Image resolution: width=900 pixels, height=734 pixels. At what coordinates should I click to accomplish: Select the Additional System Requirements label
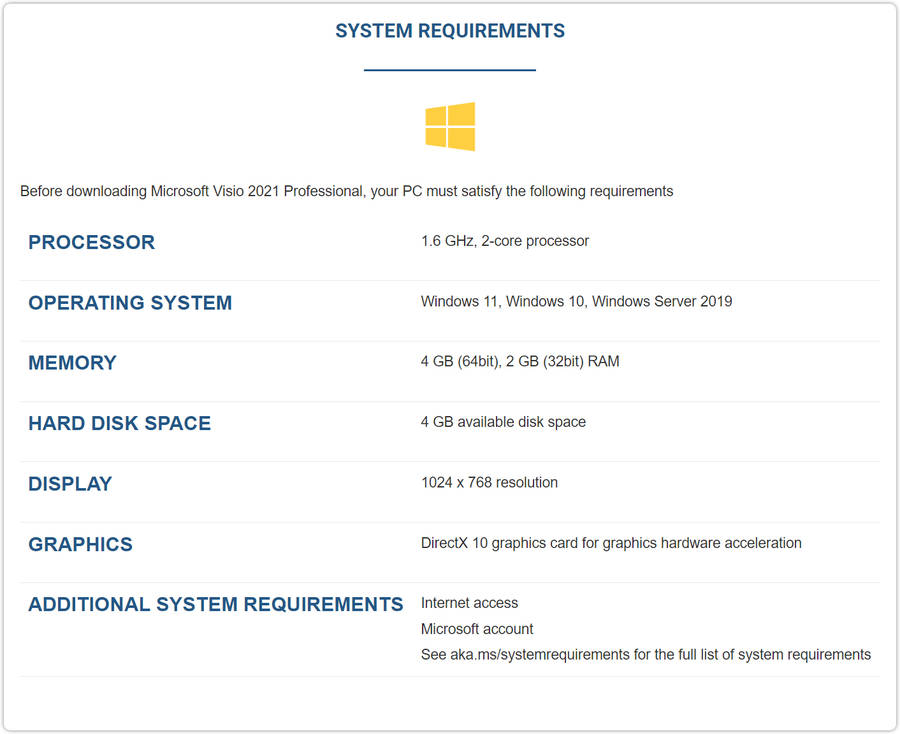215,604
